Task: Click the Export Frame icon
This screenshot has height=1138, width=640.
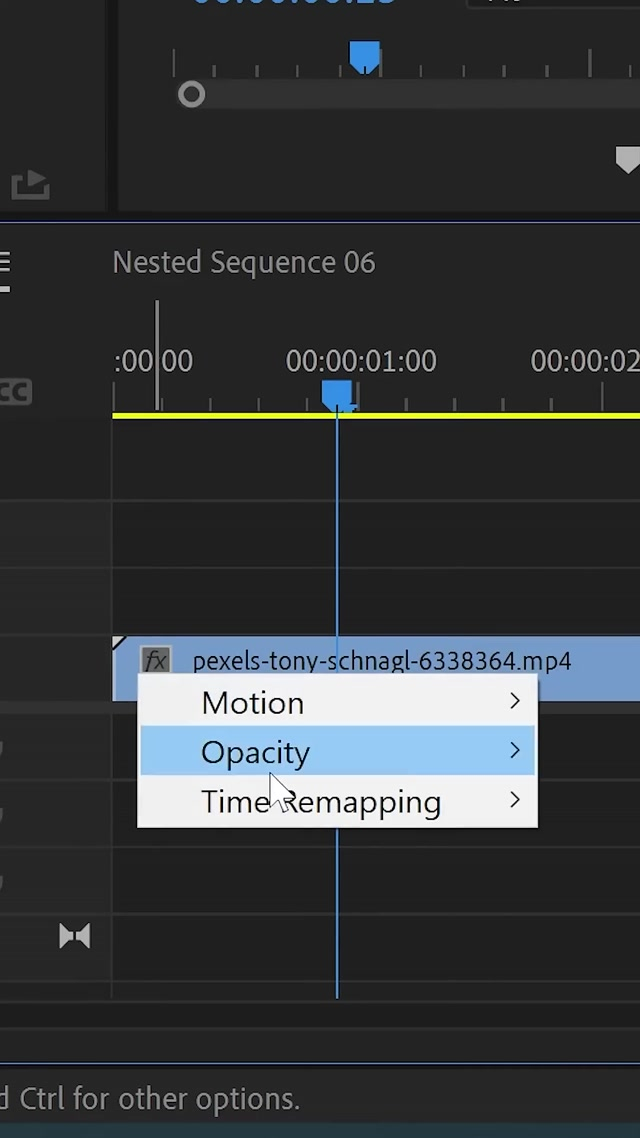Action: 30,185
